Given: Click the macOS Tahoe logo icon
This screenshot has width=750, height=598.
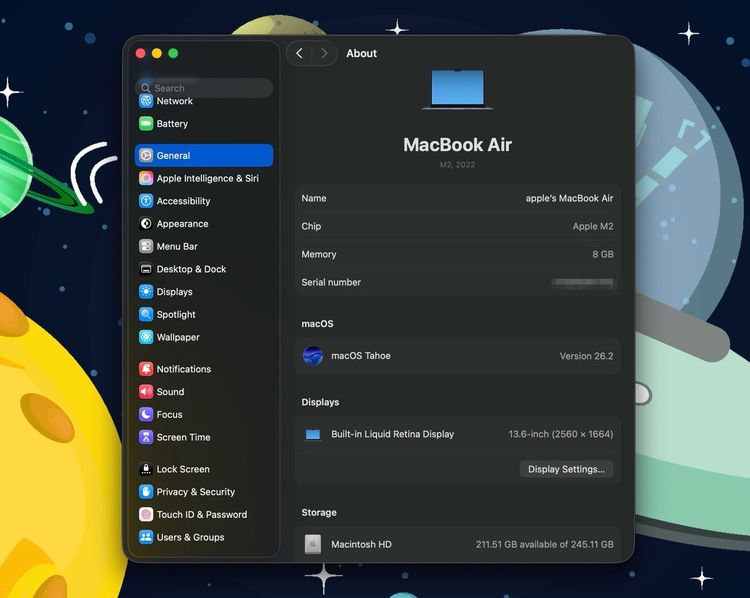Looking at the screenshot, I should coord(313,356).
